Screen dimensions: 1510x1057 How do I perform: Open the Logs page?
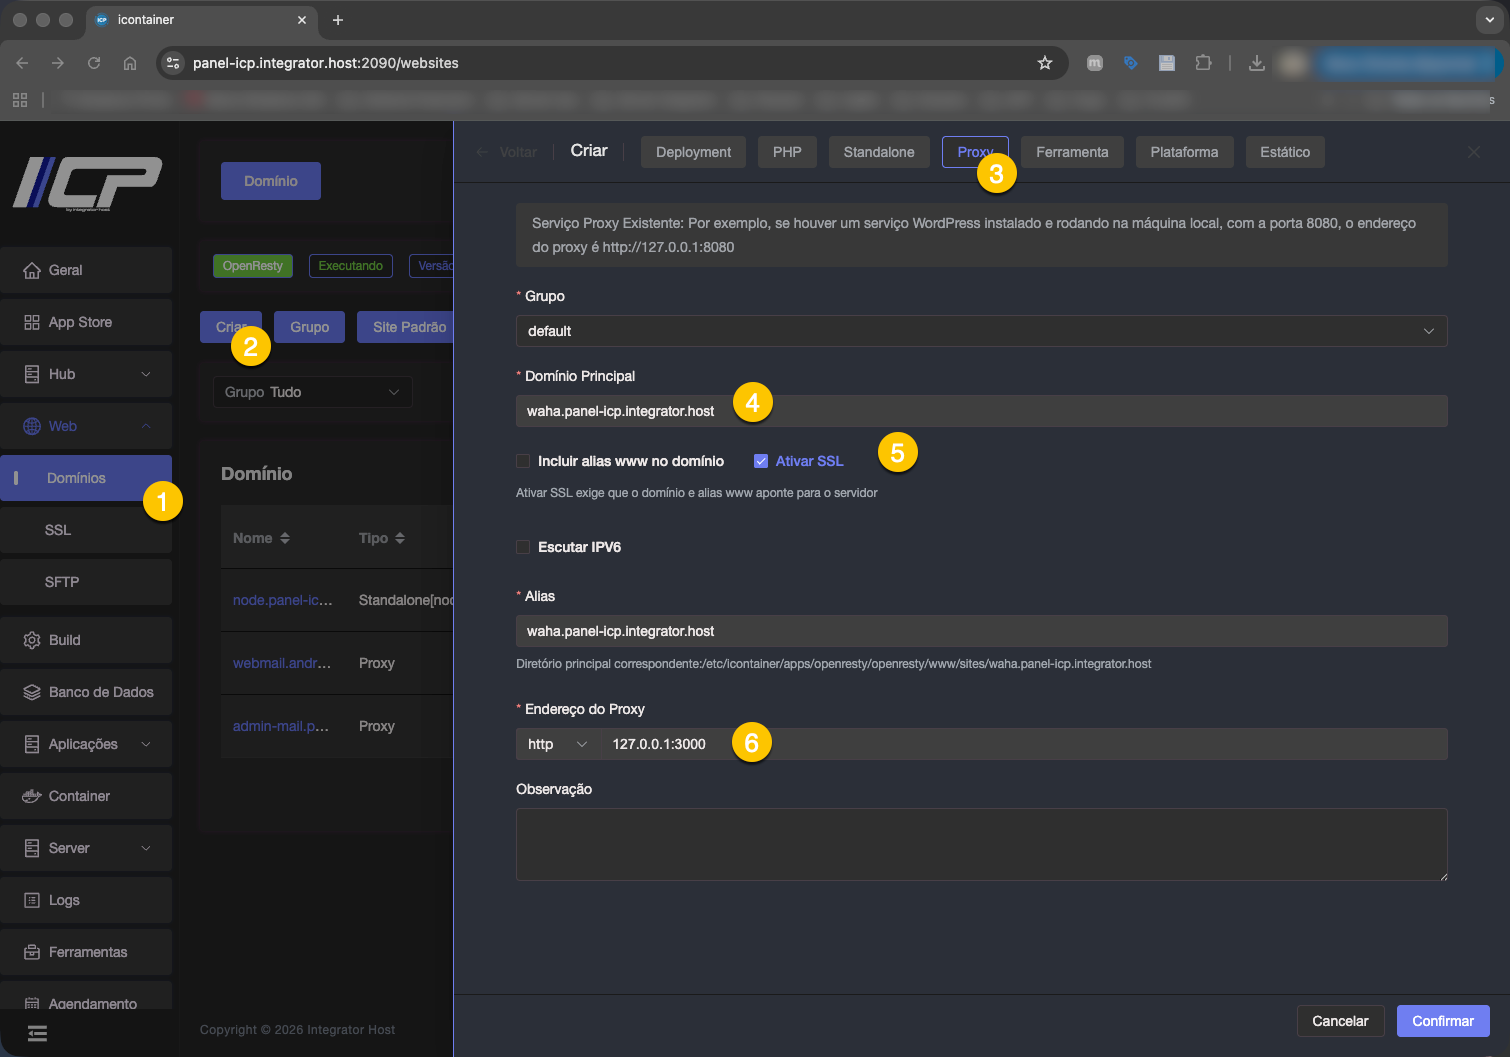64,900
